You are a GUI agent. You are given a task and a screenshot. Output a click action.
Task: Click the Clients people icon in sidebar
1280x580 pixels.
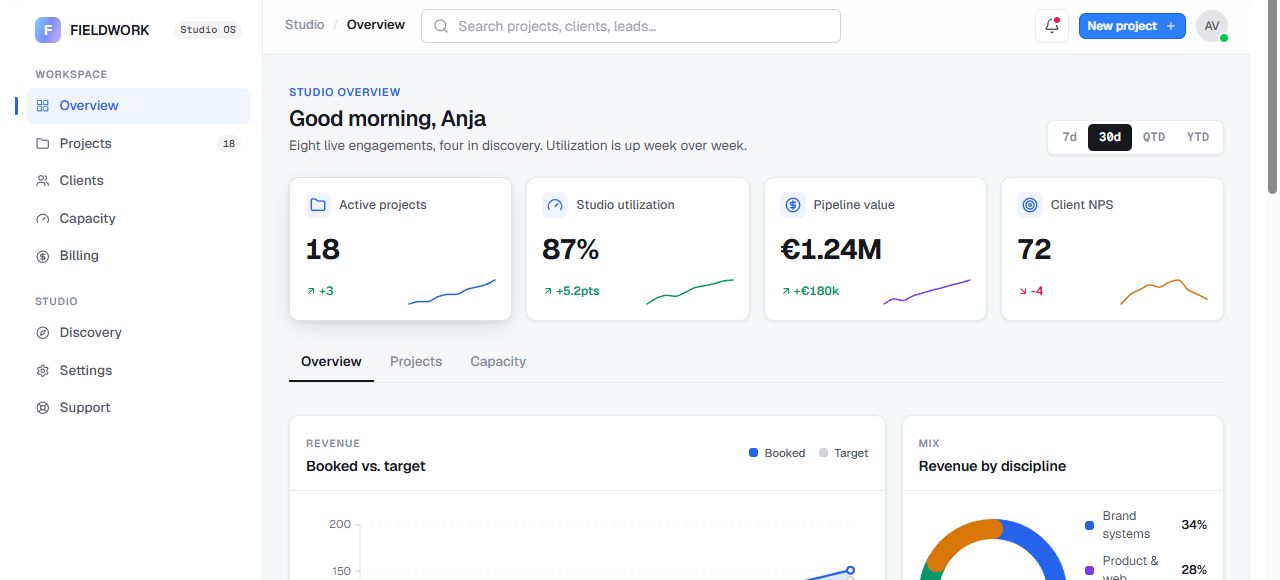tap(42, 181)
